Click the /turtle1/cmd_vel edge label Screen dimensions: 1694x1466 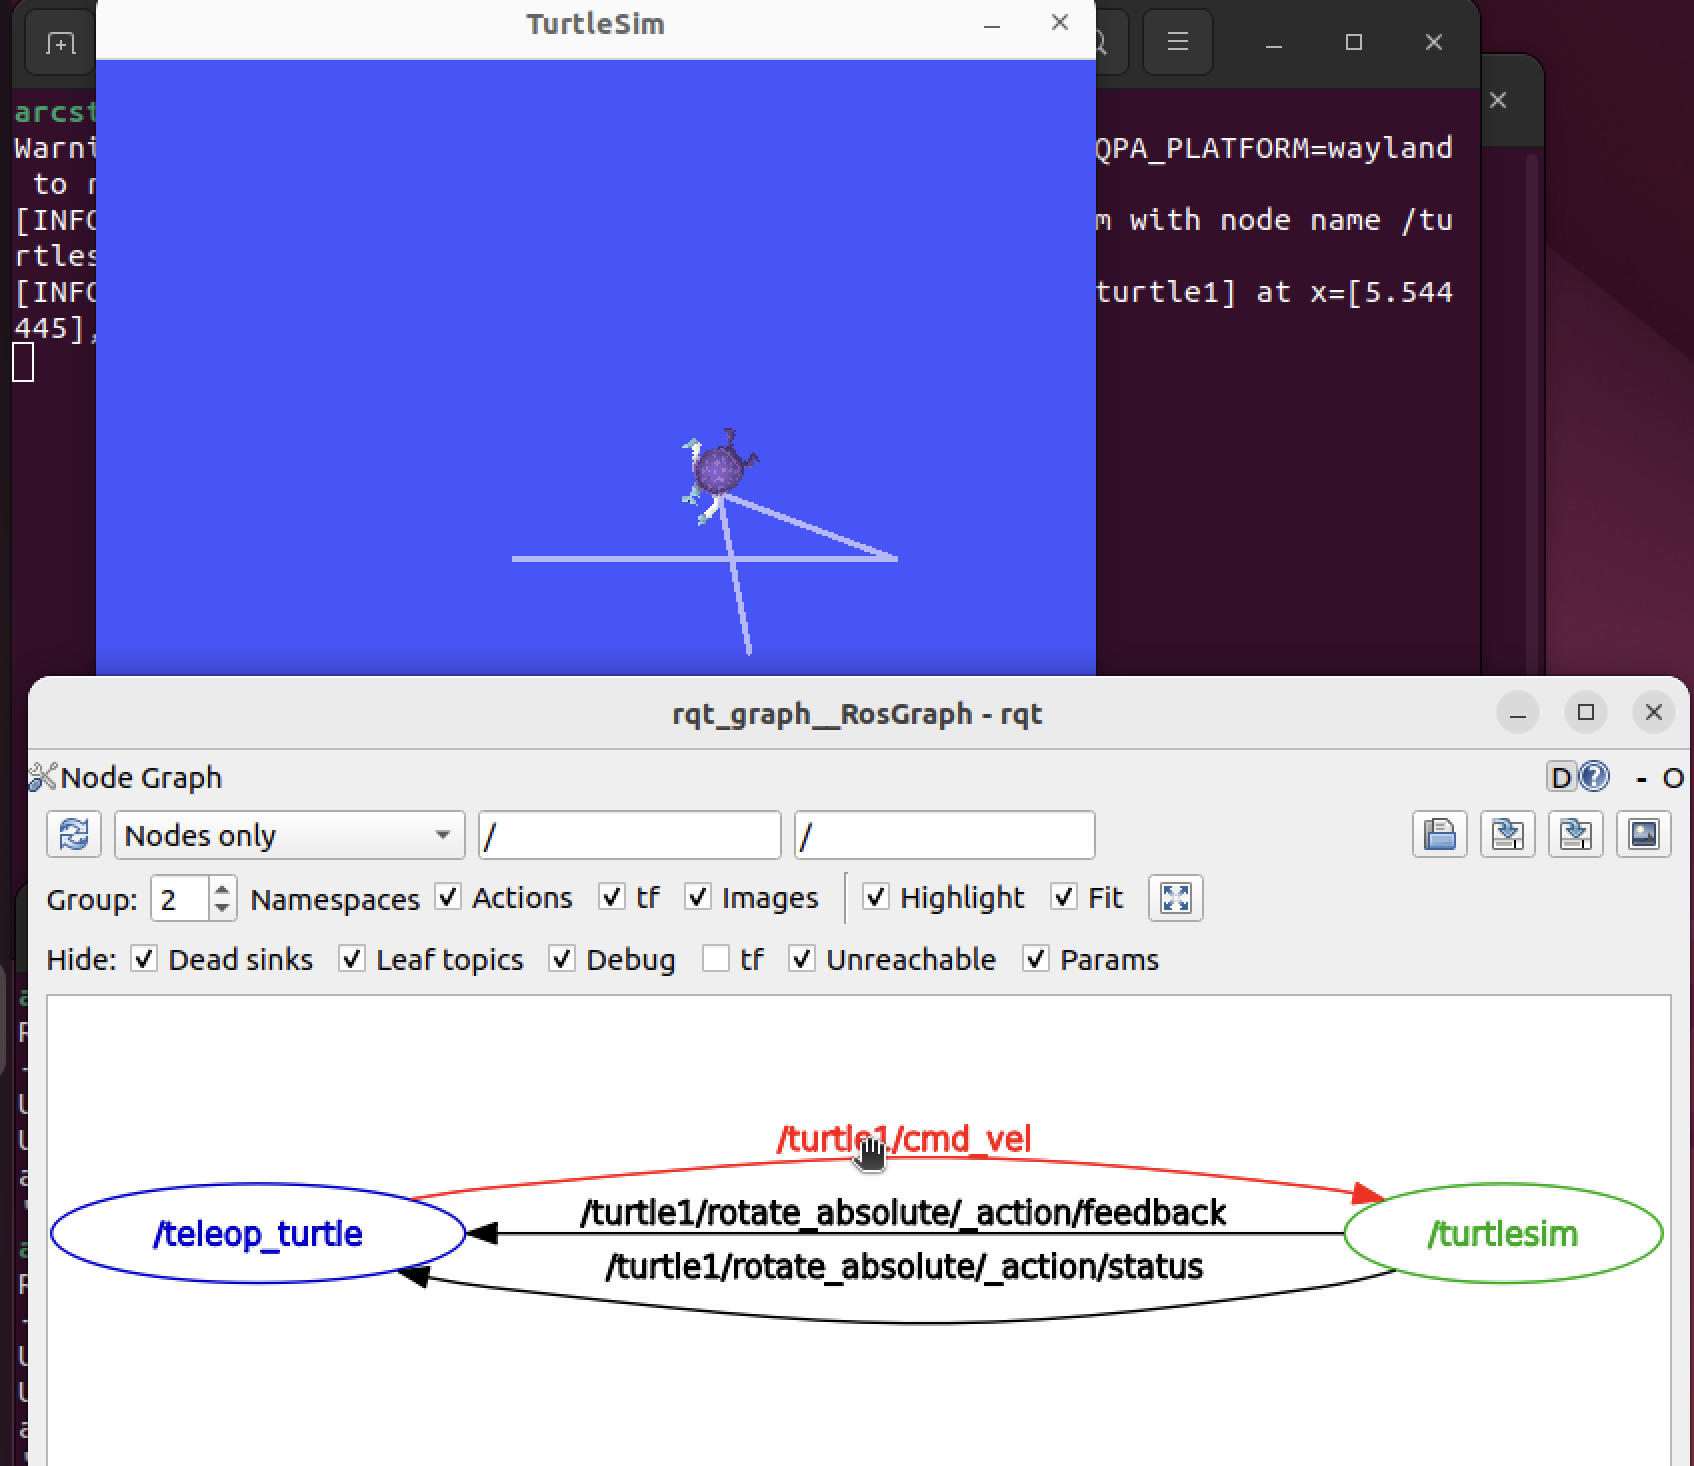click(x=904, y=1139)
